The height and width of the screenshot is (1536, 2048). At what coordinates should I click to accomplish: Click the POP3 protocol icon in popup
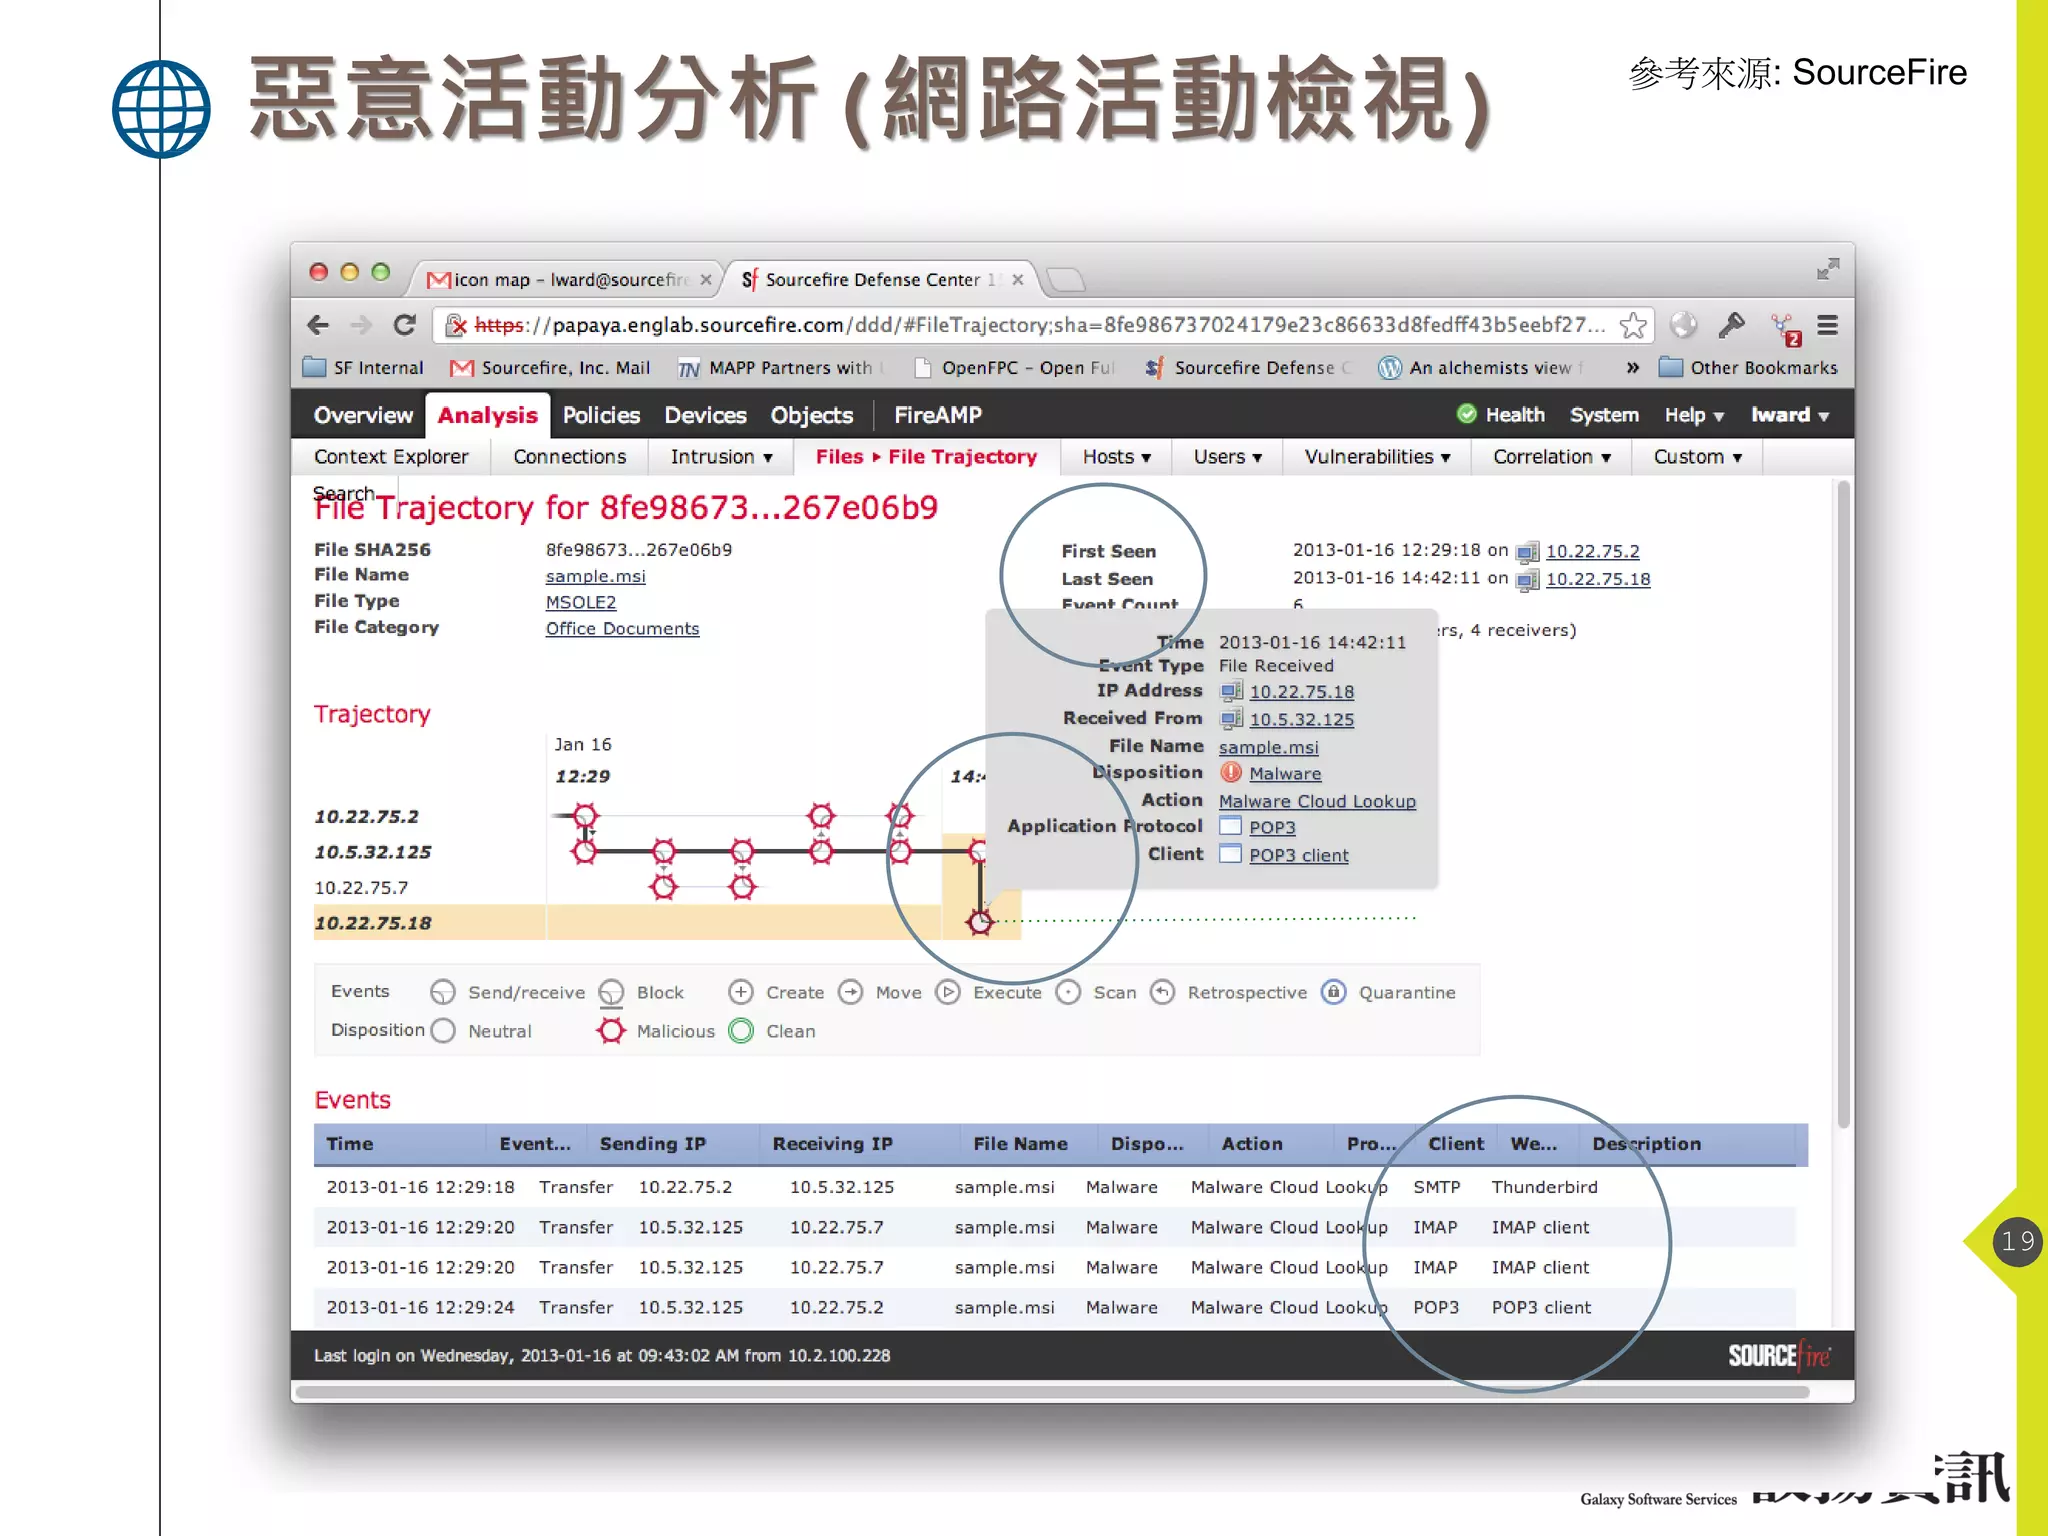(x=1231, y=827)
